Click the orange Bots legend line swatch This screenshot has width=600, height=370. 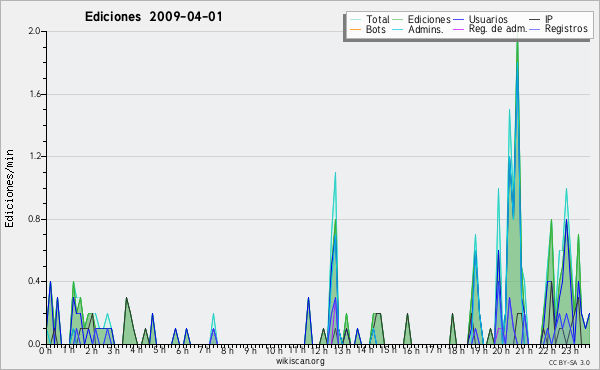pos(355,29)
